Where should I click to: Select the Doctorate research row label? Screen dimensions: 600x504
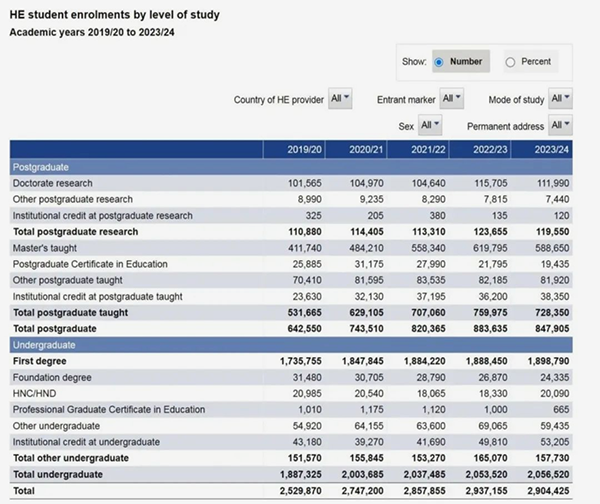point(52,183)
